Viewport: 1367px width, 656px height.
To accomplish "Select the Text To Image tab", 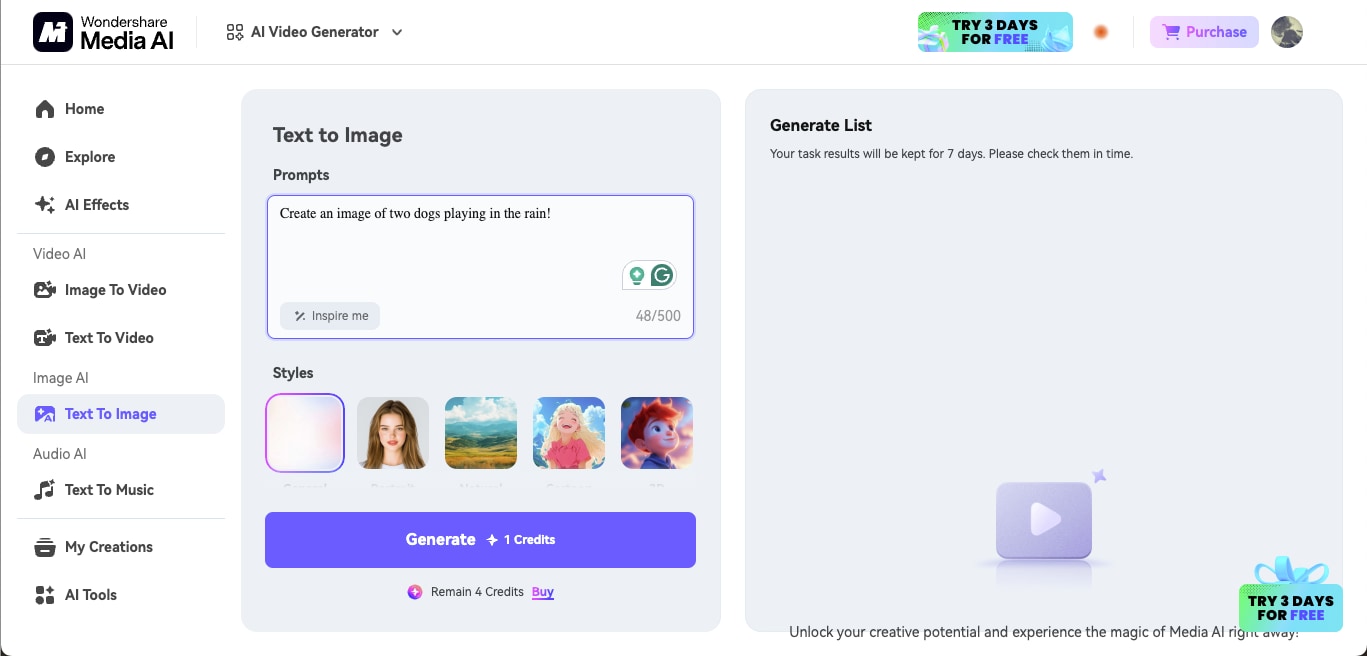I will (x=110, y=413).
